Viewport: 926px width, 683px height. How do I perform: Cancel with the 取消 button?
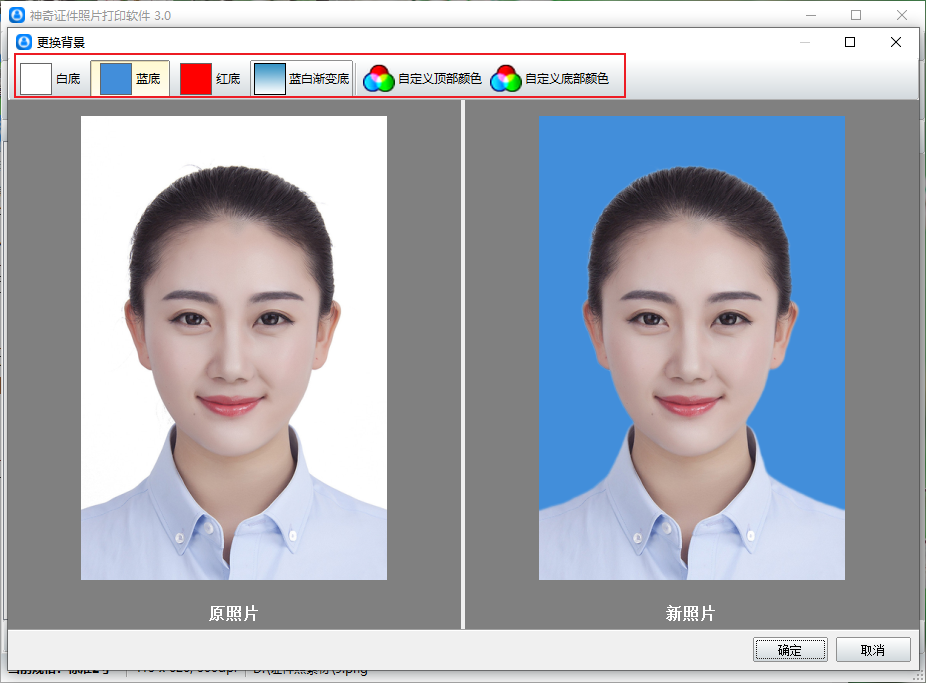click(873, 650)
